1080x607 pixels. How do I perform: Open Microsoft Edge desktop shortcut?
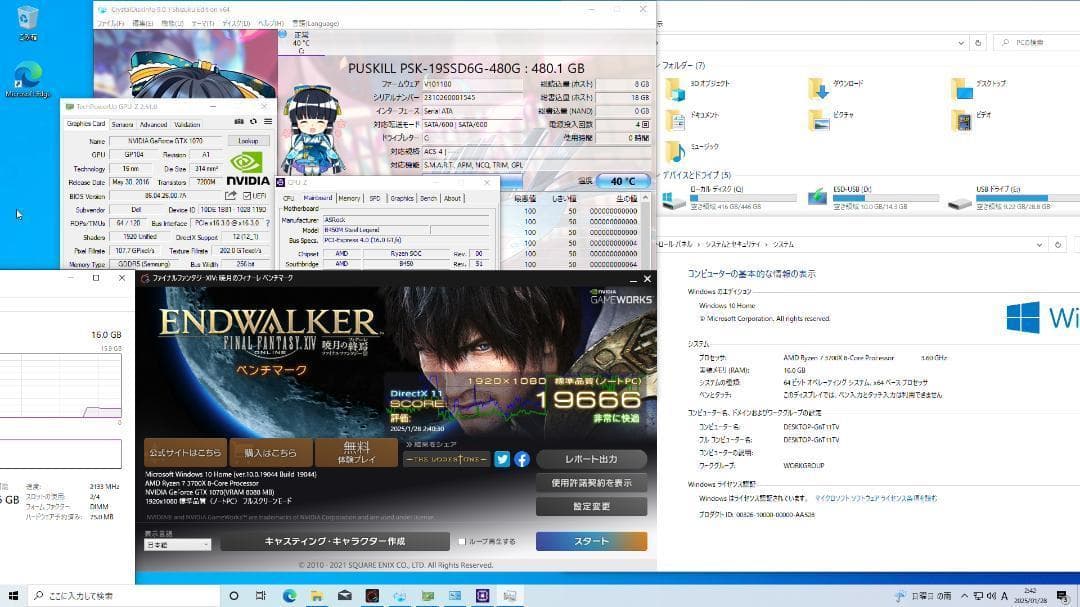(27, 78)
